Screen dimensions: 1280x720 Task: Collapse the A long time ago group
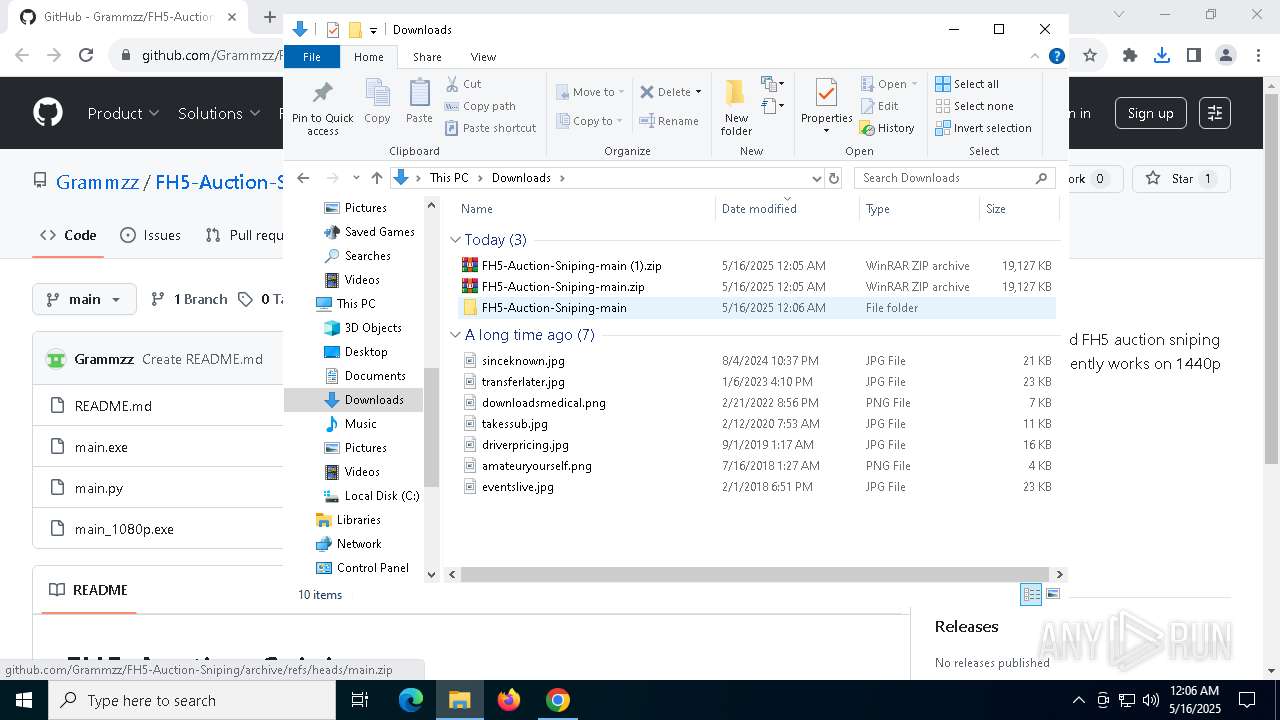[x=455, y=335]
